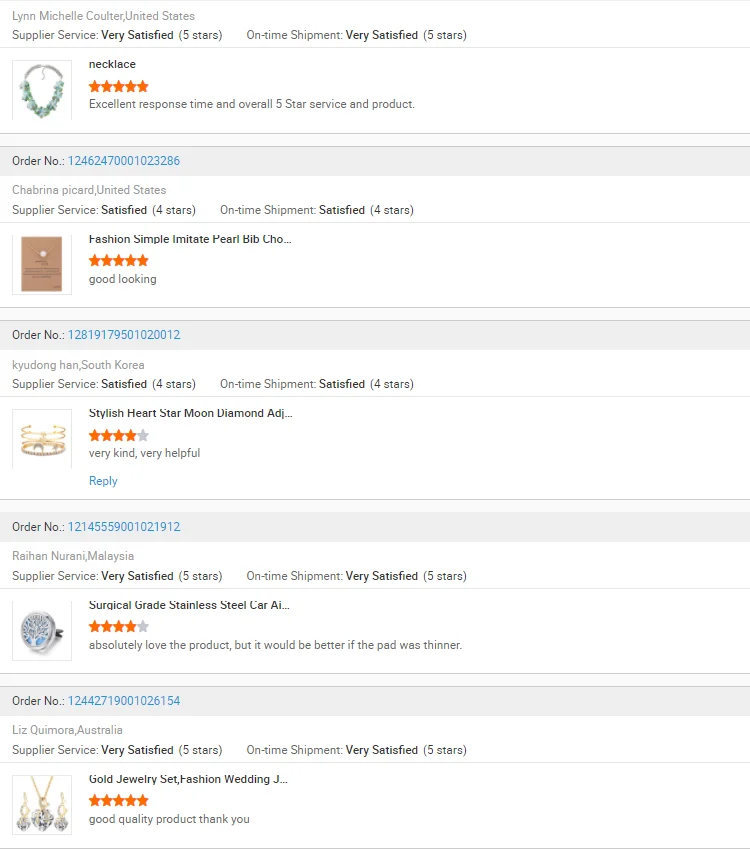The width and height of the screenshot is (750, 849).
Task: Open 'Fashion Simple Imitate Pearl Bib Cho...' title
Action: 190,239
